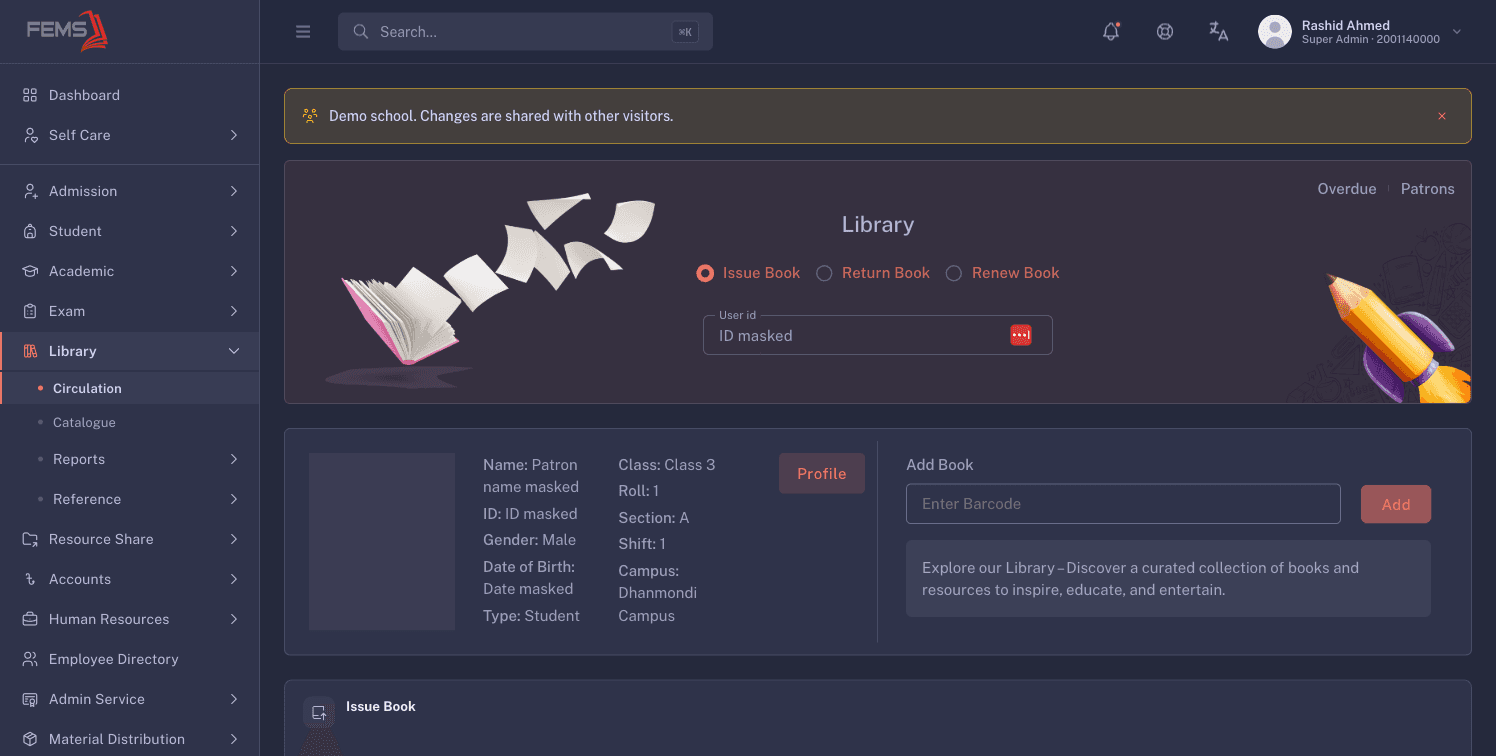Click the Dashboard grid icon

(x=30, y=95)
